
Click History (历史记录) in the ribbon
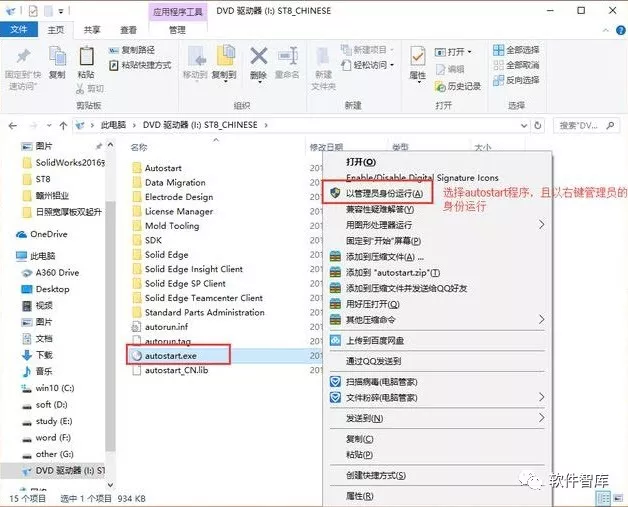click(x=458, y=86)
